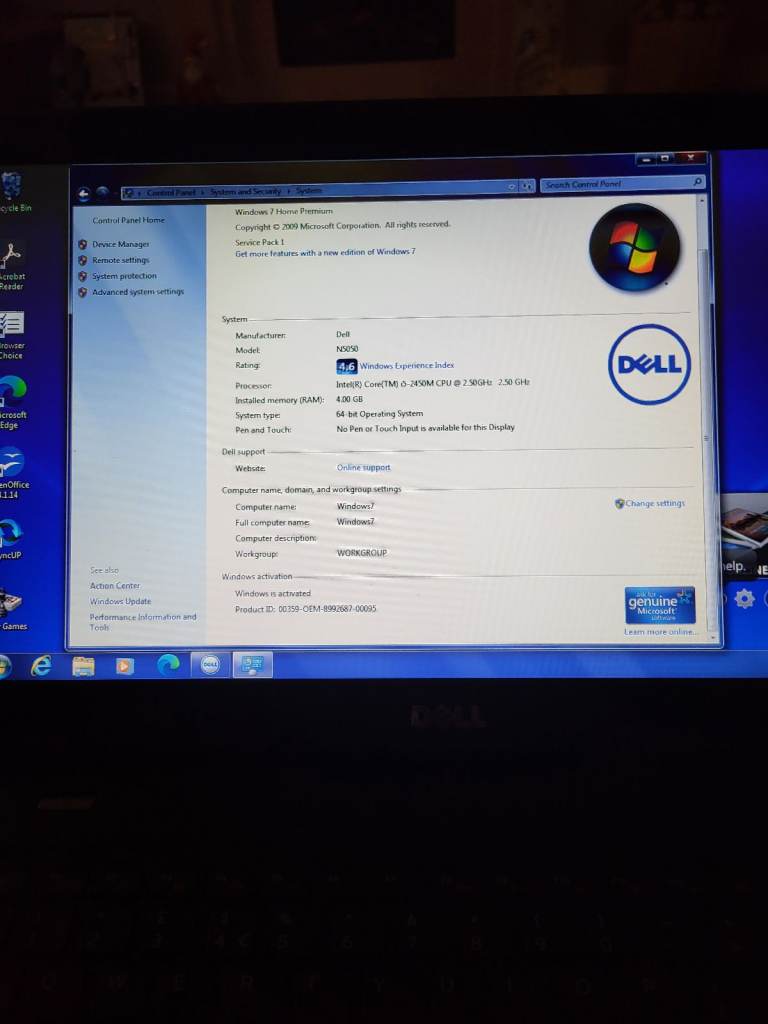Click the Windows logo orb image
The image size is (768, 1024).
pyautogui.click(x=634, y=247)
